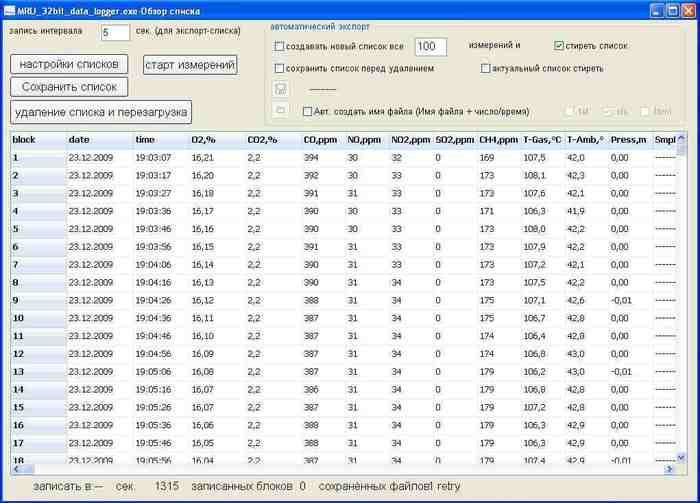The width and height of the screenshot is (700, 503).
Task: Toggle 'сохранить список перед удалением' checkbox
Action: [280, 69]
